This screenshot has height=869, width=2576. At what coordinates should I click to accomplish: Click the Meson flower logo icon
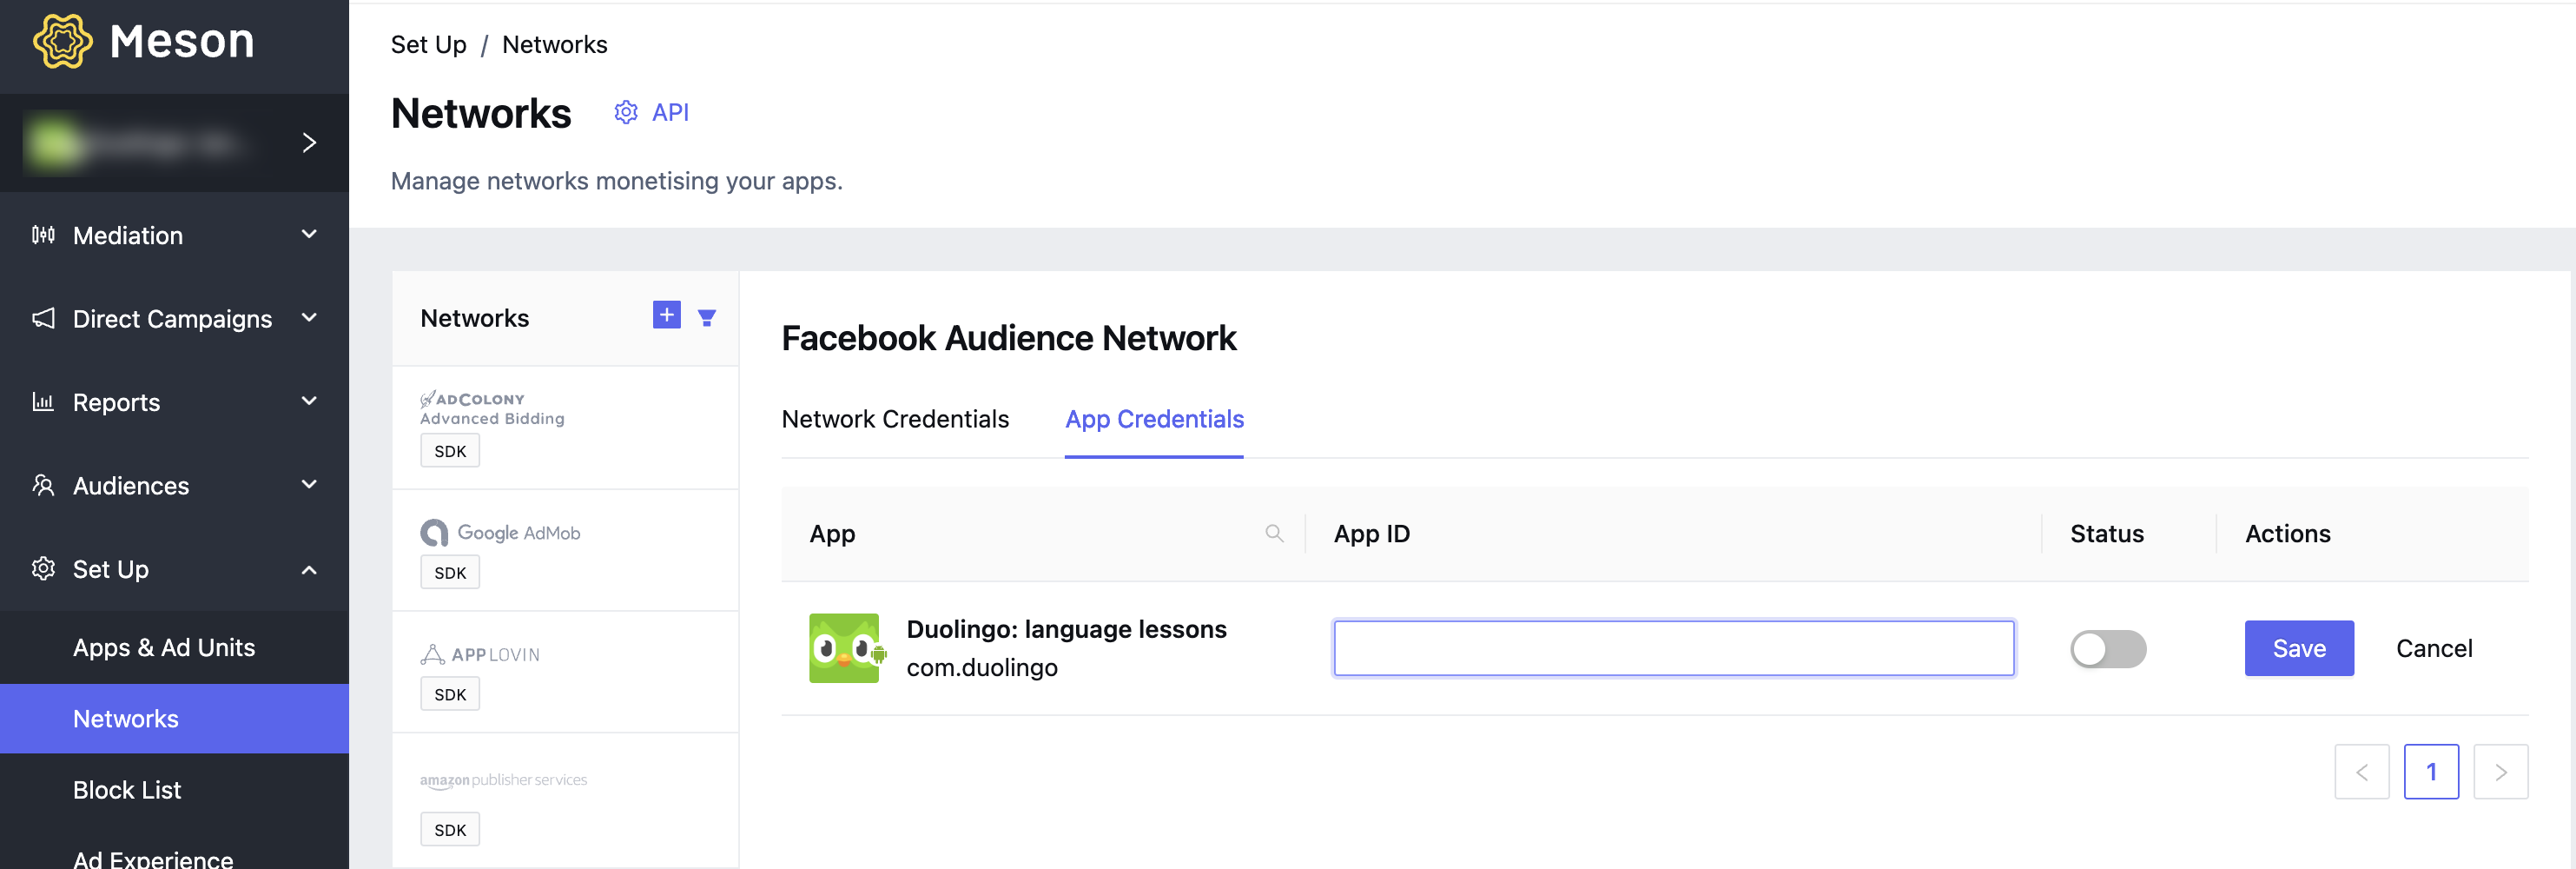[63, 41]
